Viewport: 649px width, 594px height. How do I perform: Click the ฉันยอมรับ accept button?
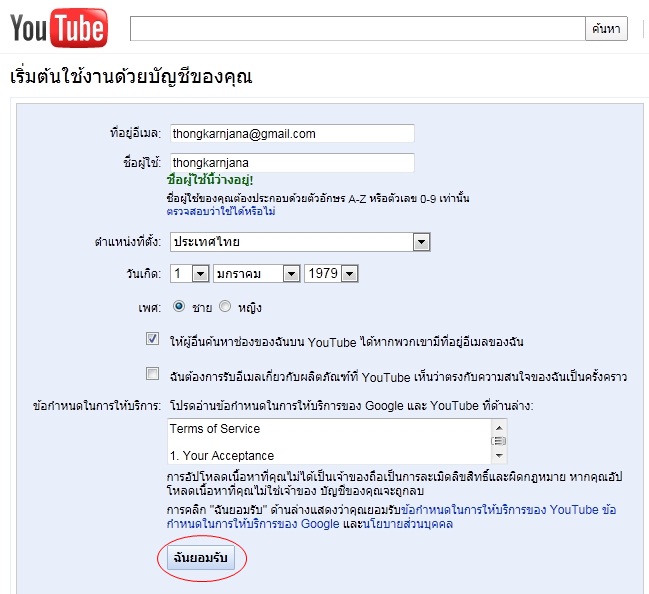pos(201,558)
